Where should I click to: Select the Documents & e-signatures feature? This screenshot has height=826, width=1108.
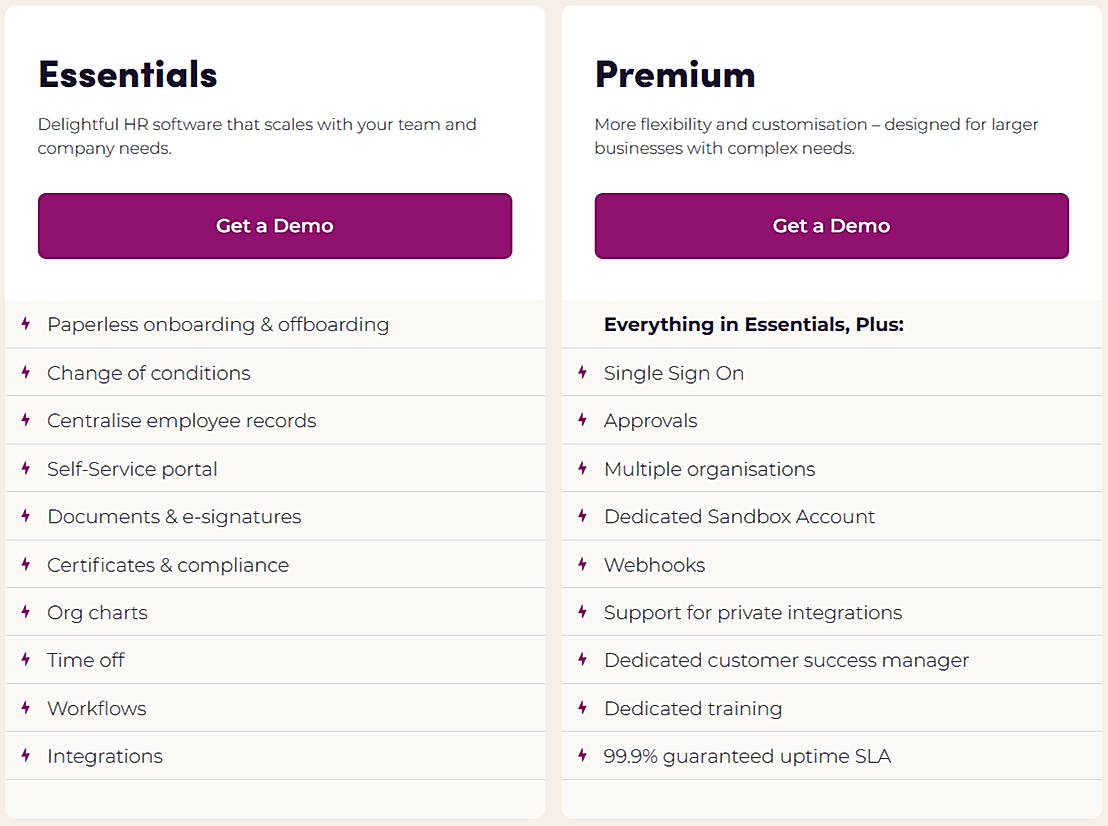point(174,517)
